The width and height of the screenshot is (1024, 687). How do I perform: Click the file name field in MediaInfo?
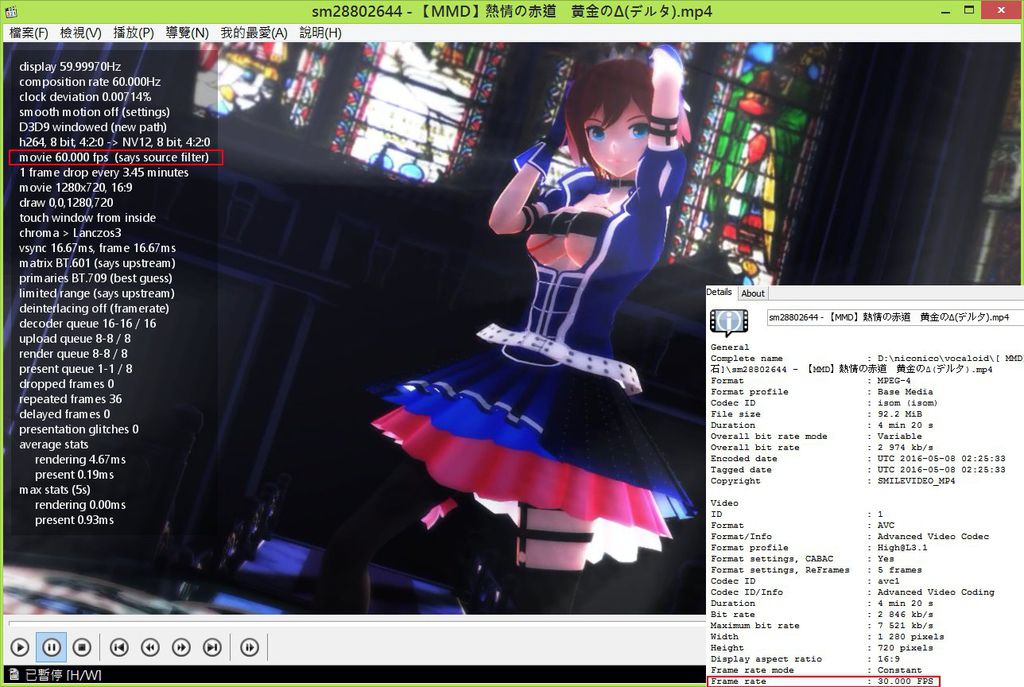coord(895,317)
